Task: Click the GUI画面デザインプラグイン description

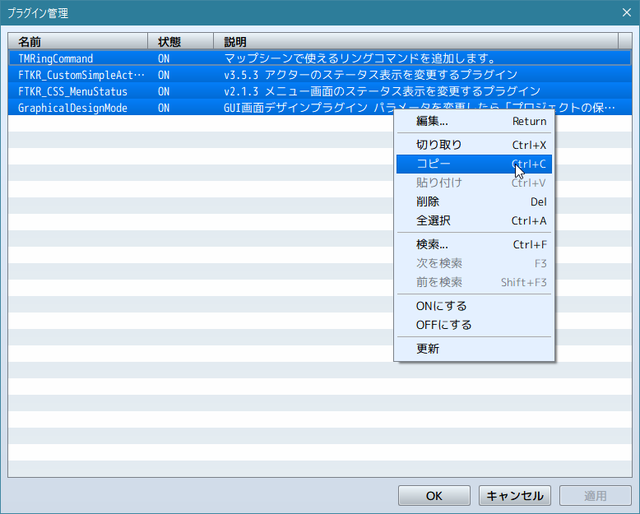Action: pos(419,107)
